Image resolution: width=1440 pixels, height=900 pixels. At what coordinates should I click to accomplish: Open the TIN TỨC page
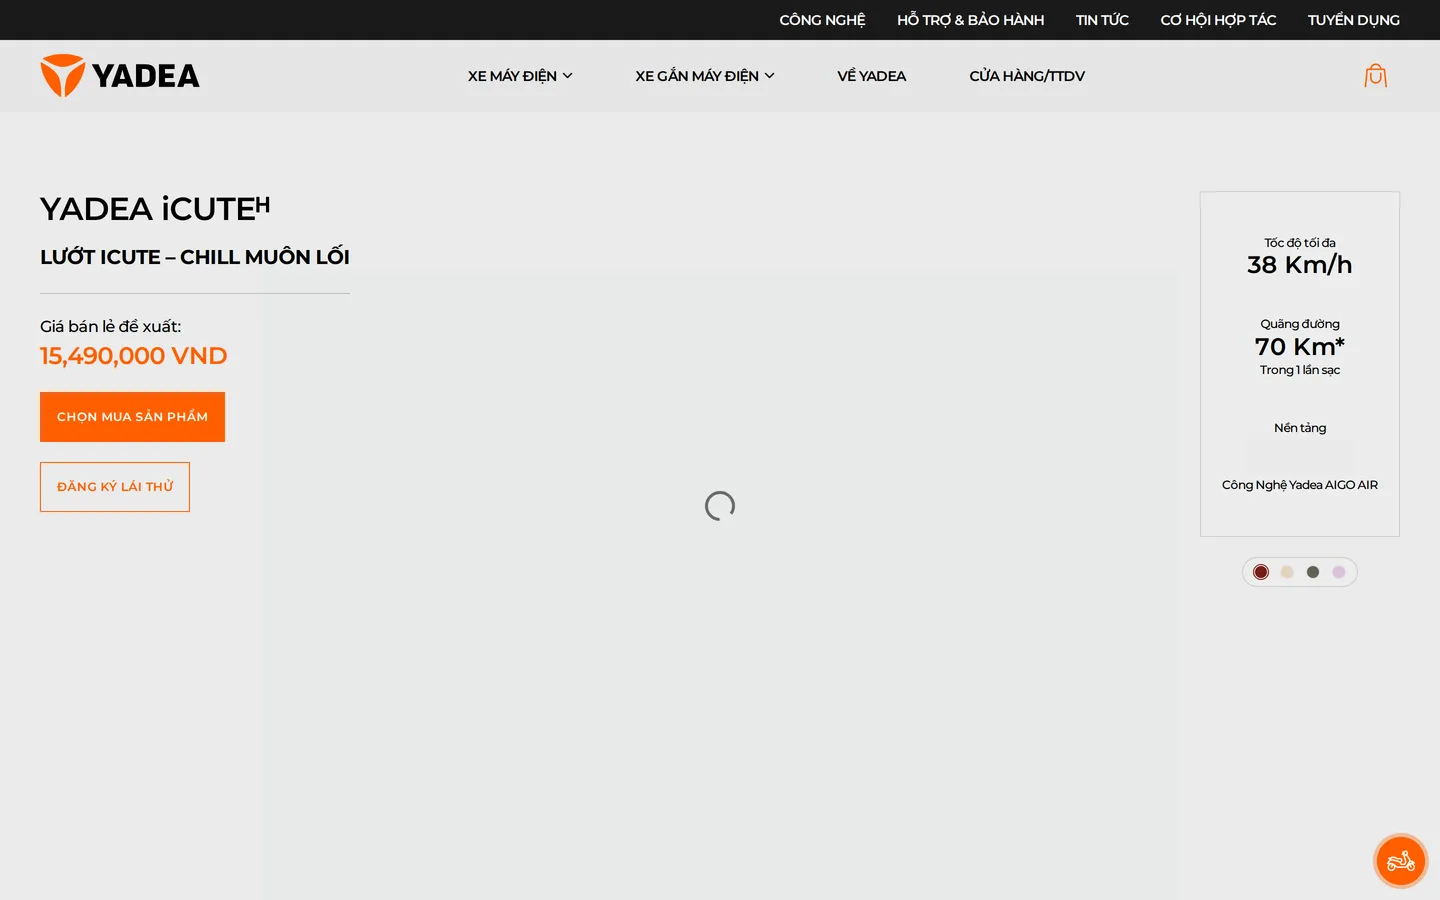(1102, 20)
